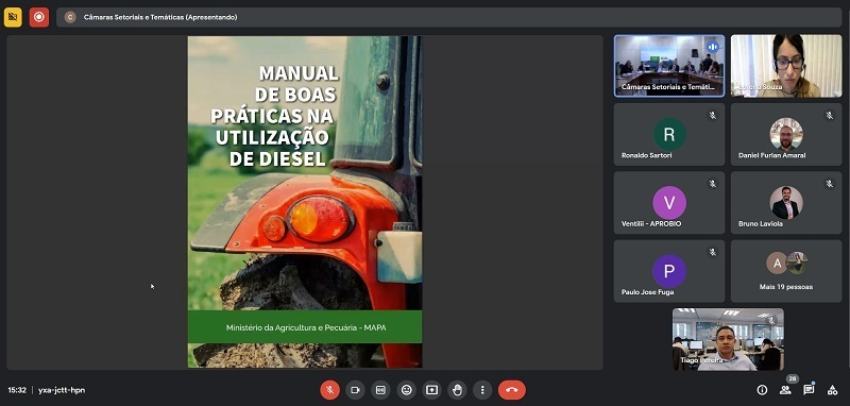This screenshot has height=406, width=850.
Task: Click Daniel Furlan Amaral's profile photo
Action: pyautogui.click(x=786, y=134)
